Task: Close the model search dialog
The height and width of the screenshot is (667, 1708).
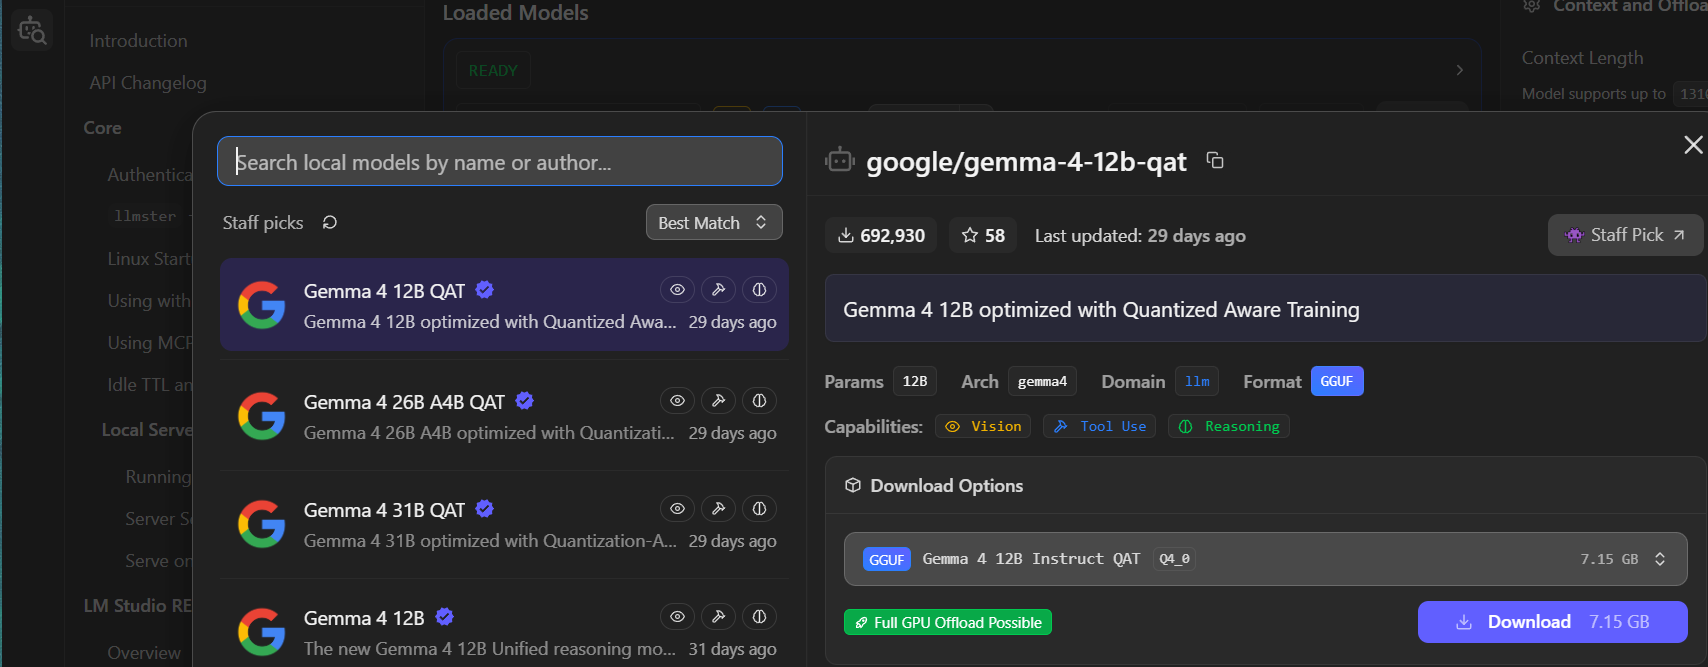Action: point(1693,145)
